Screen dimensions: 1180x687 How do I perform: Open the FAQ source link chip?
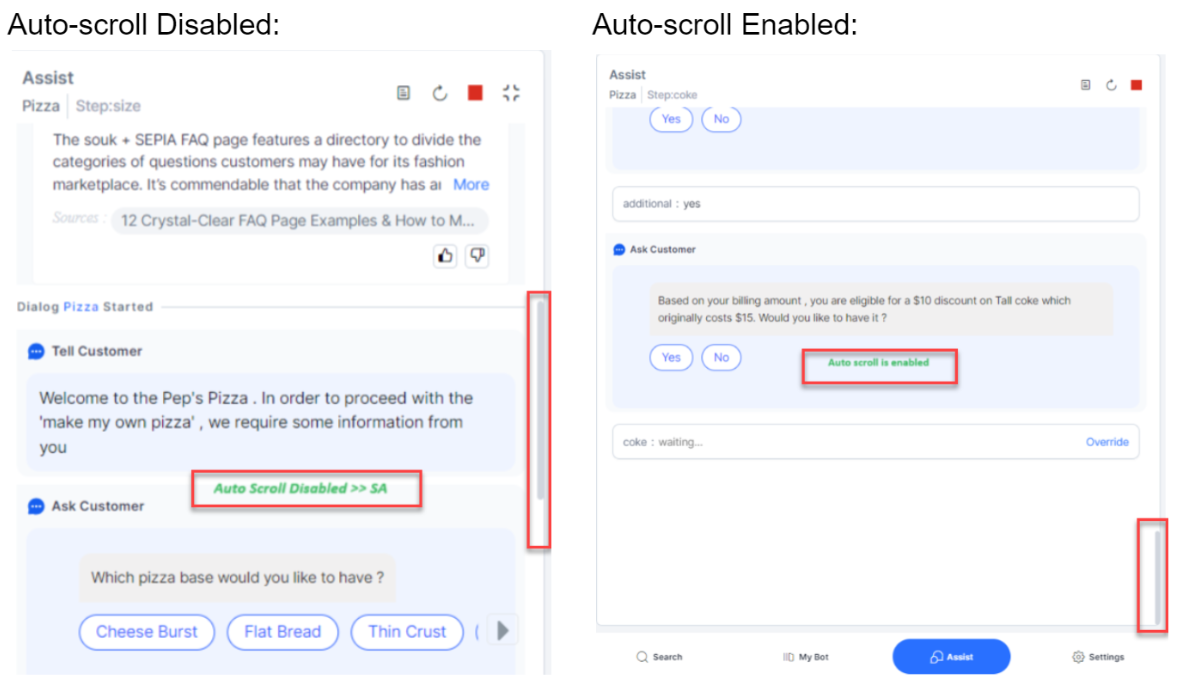(x=300, y=221)
